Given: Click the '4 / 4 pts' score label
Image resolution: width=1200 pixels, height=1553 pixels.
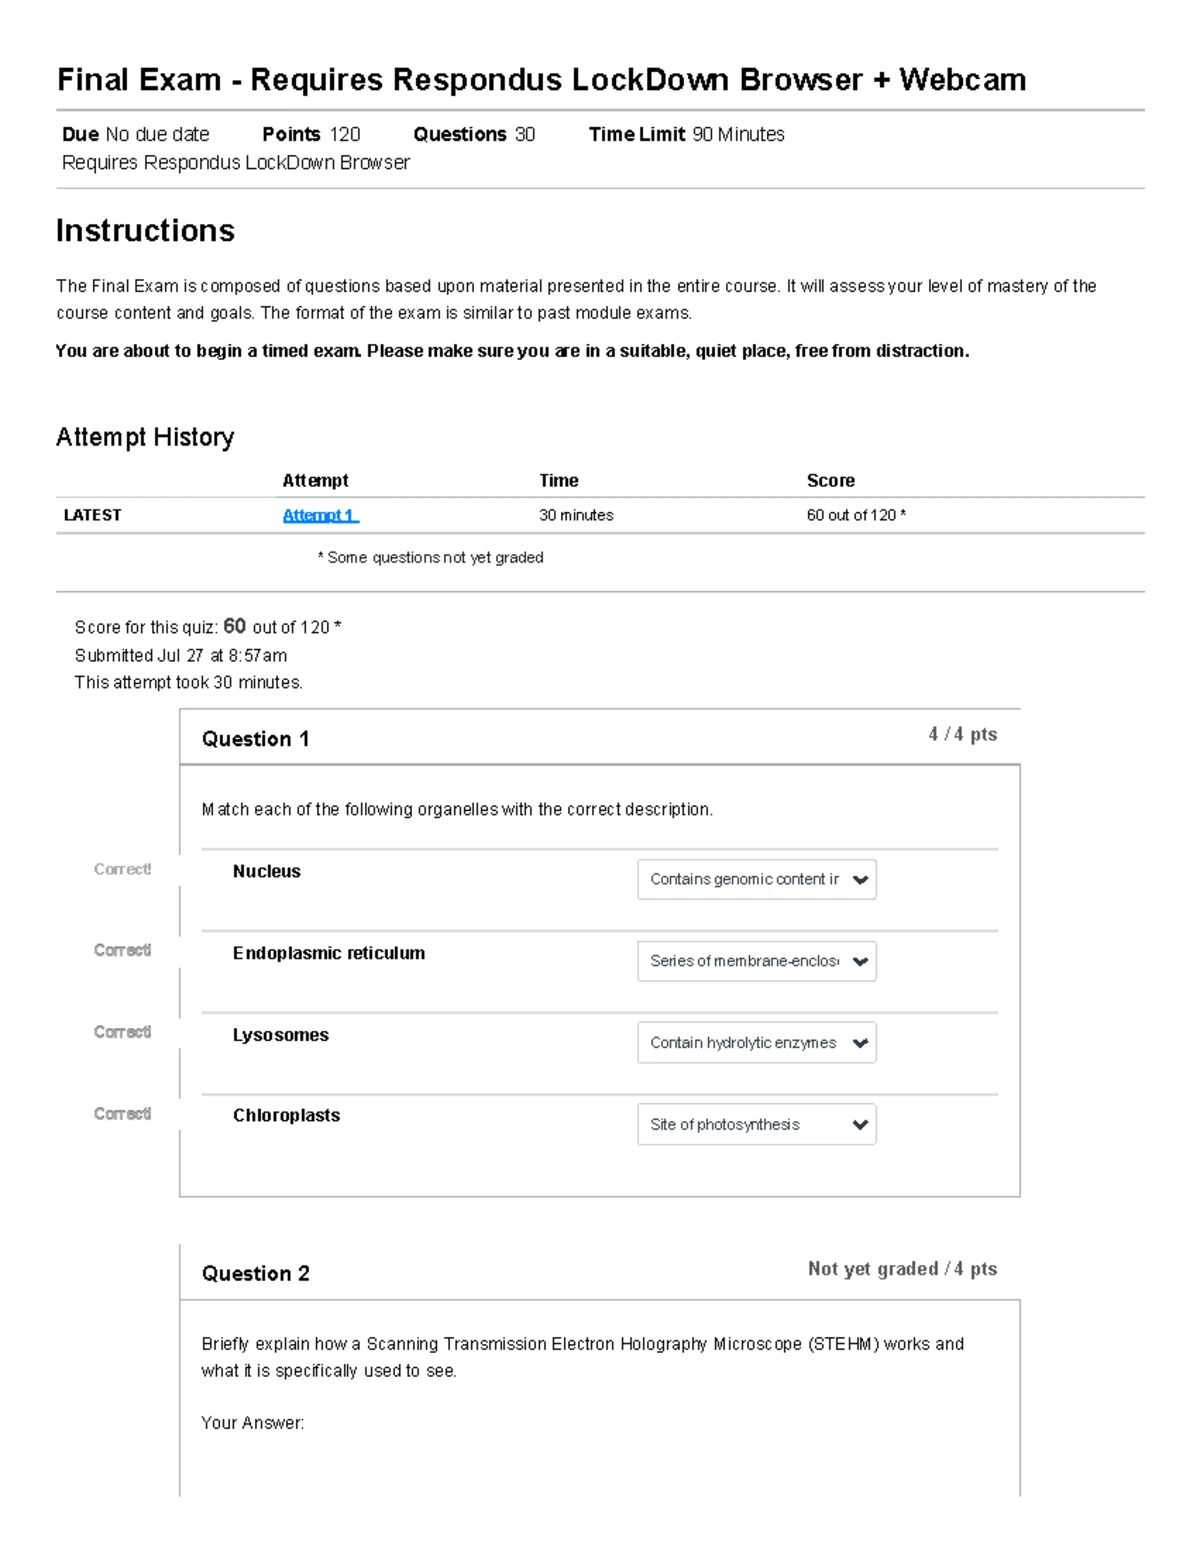Looking at the screenshot, I should (x=961, y=734).
